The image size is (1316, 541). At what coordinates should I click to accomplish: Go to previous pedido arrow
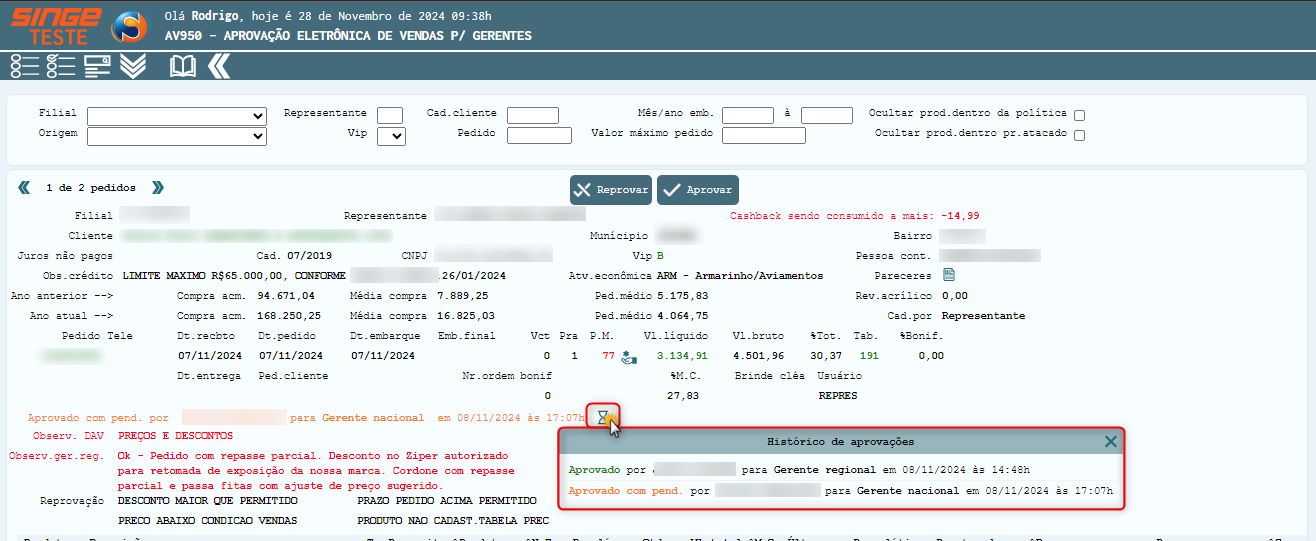(x=24, y=188)
